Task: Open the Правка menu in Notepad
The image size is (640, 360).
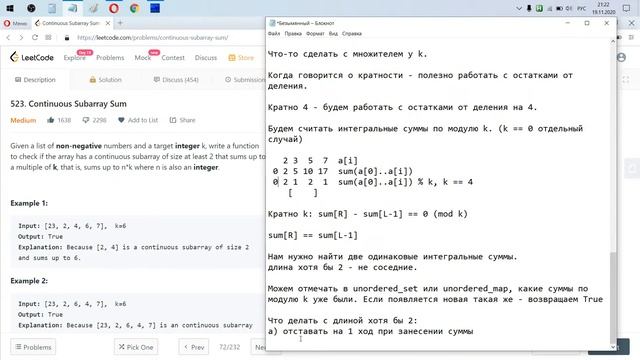Action: [293, 33]
